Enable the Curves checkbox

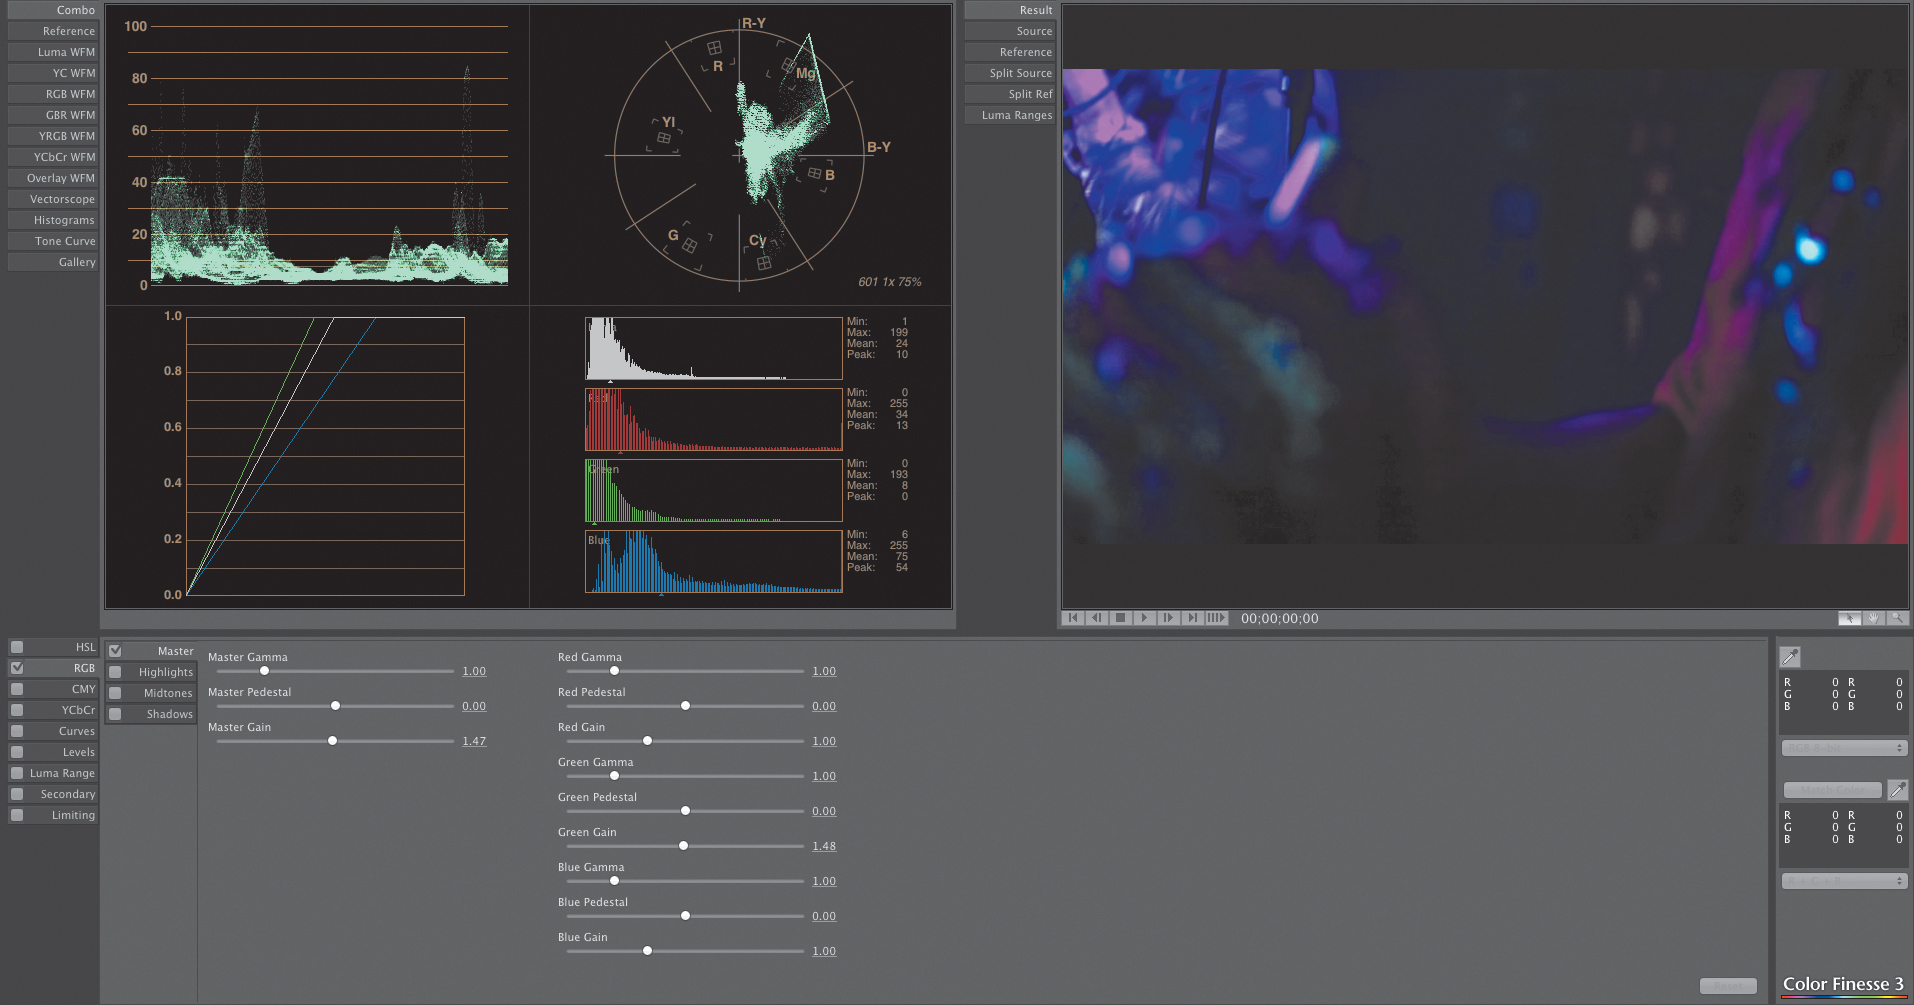(17, 731)
